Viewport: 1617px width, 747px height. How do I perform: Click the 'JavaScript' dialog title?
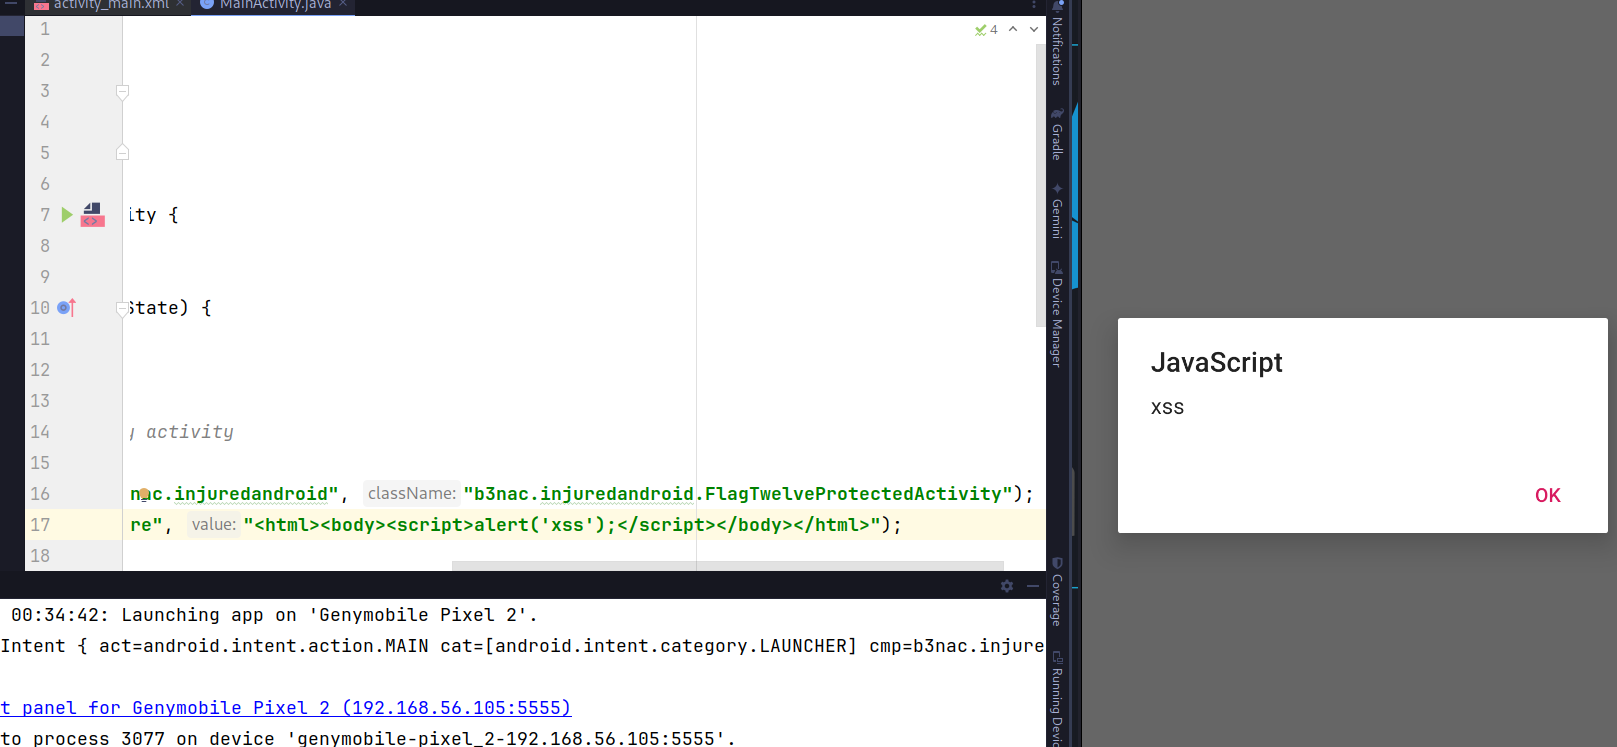[x=1216, y=362]
